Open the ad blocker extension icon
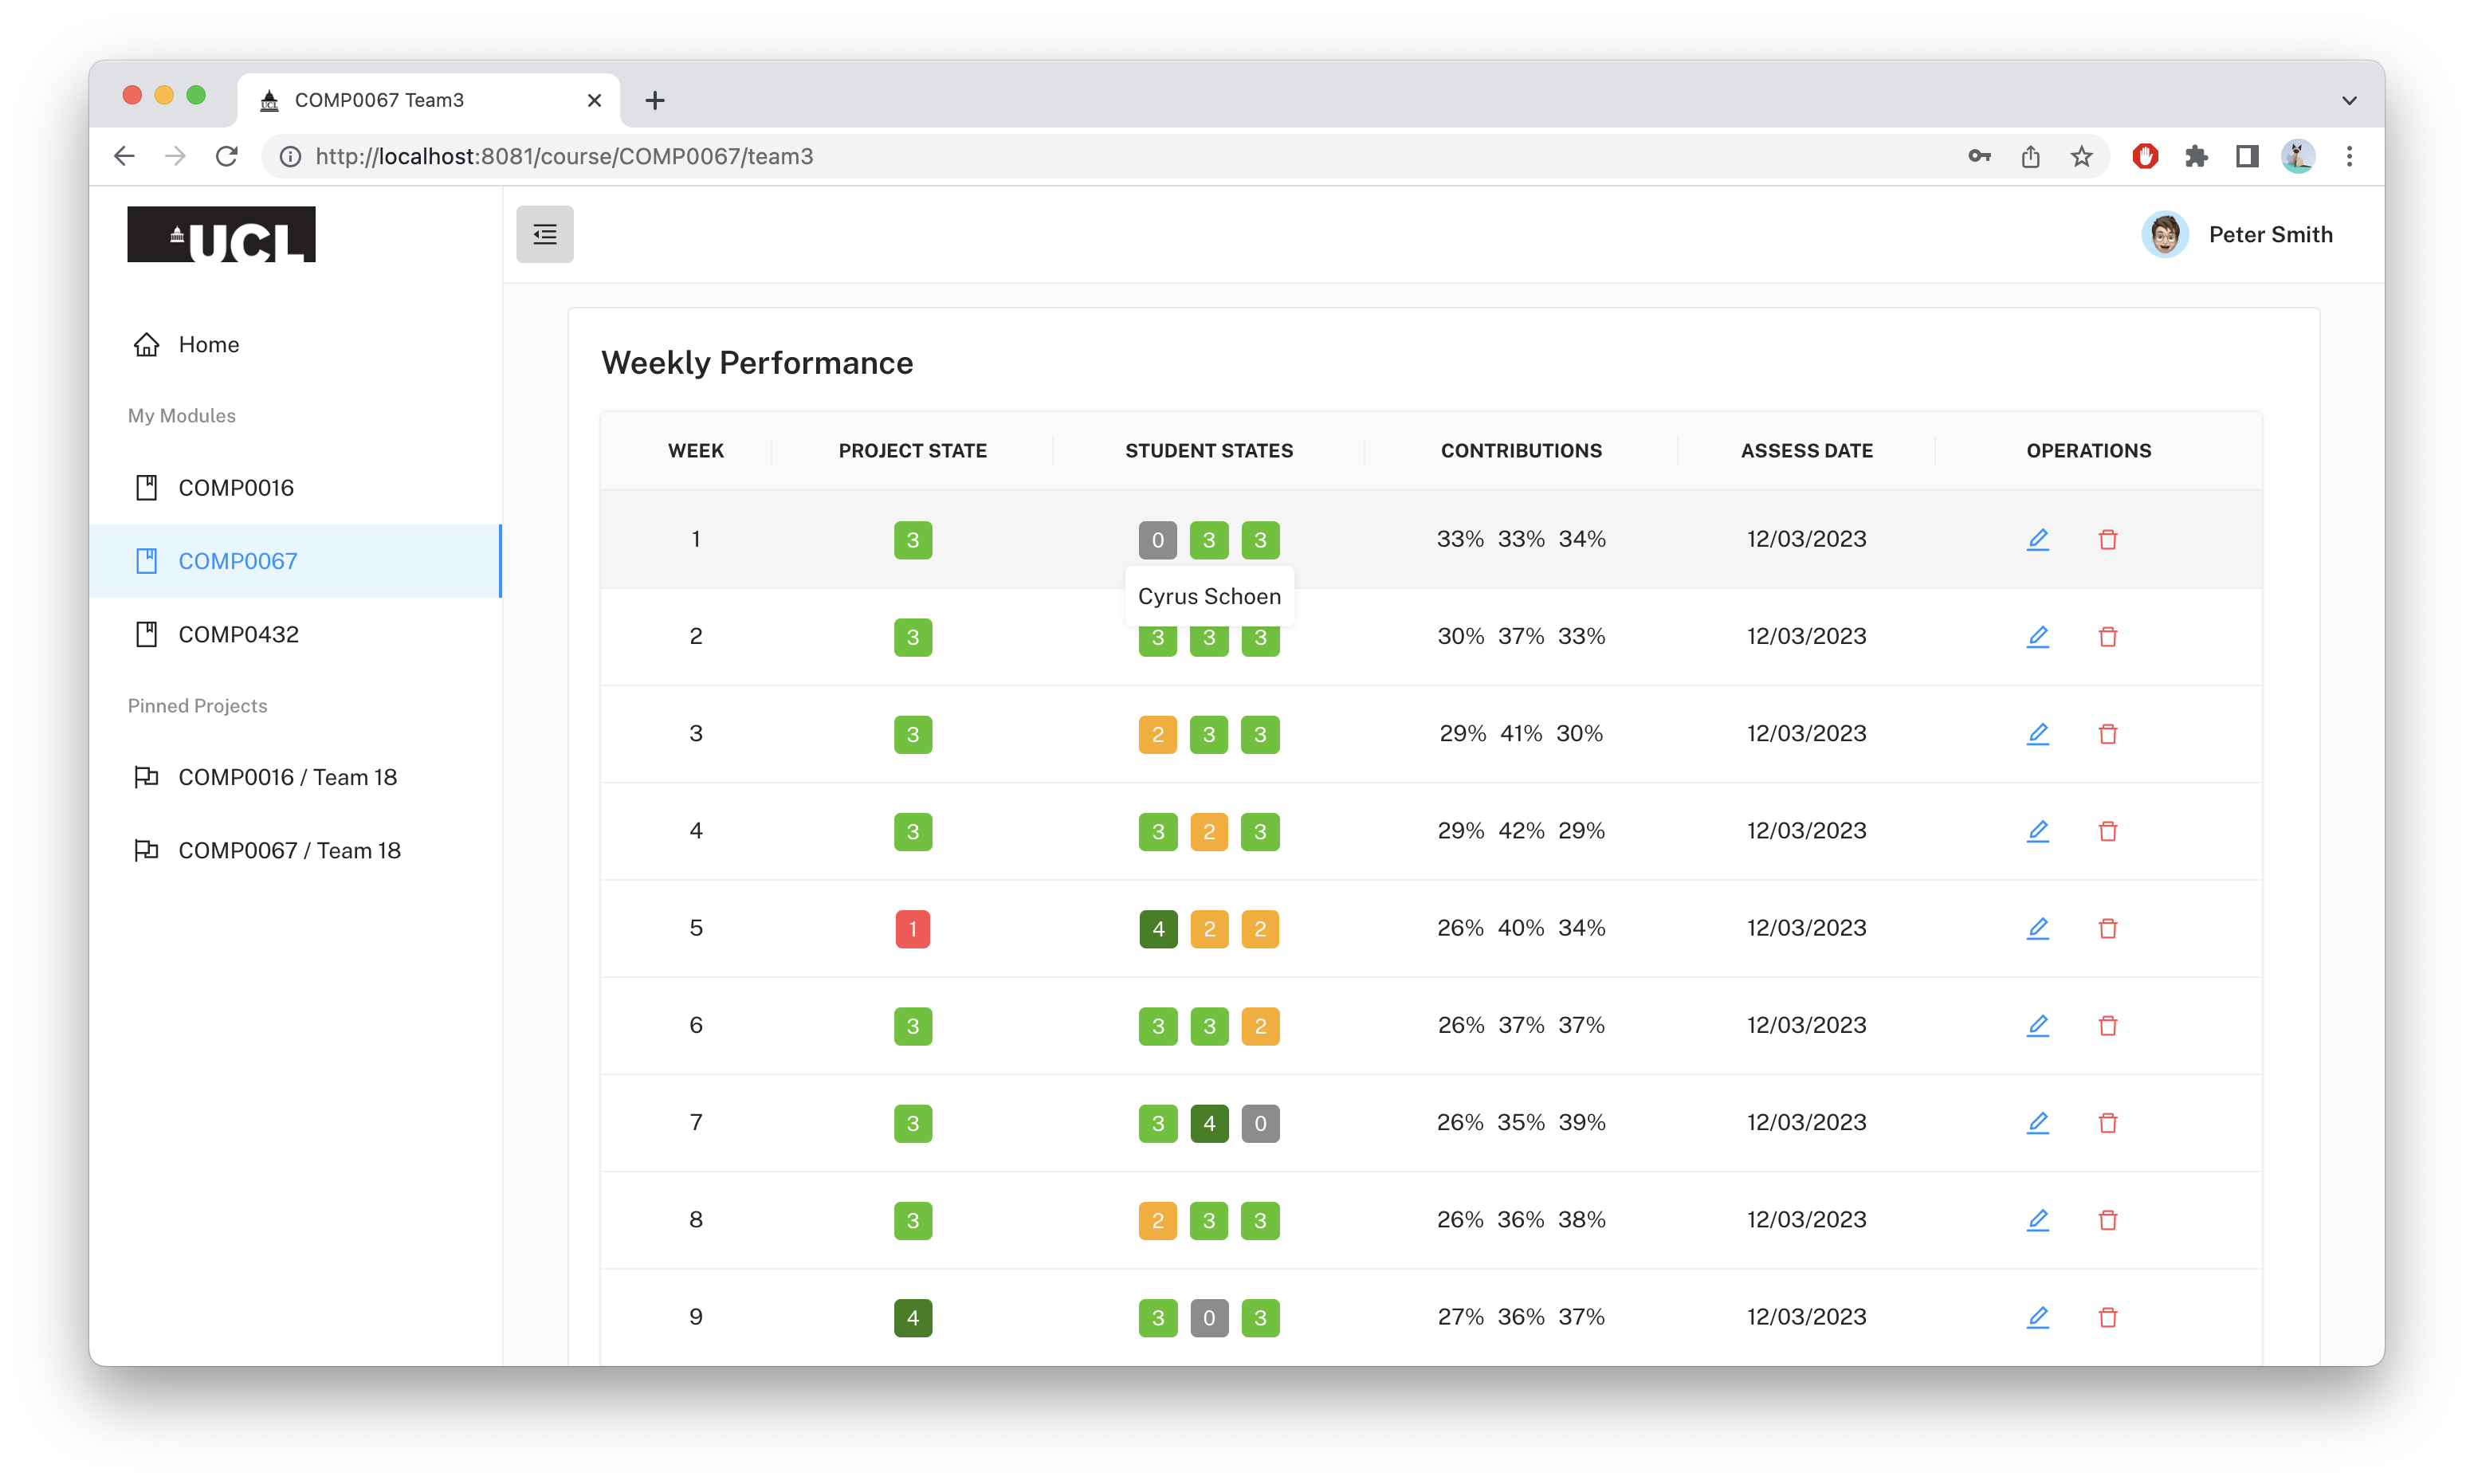This screenshot has width=2474, height=1484. click(x=2145, y=156)
